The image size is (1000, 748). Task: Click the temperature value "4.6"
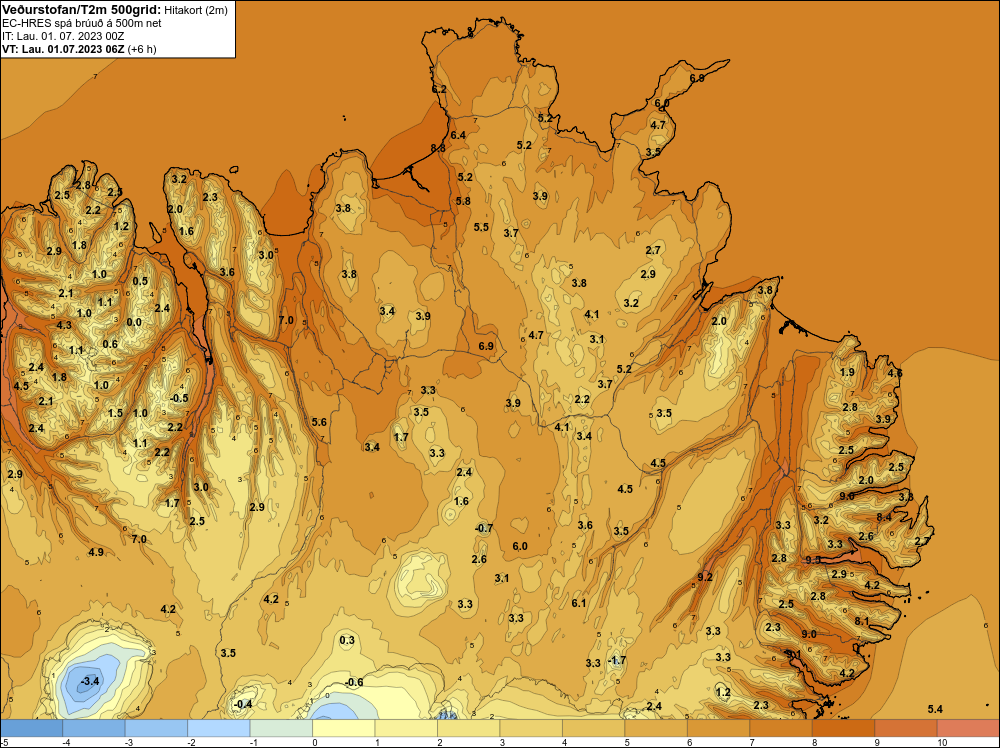click(x=895, y=374)
